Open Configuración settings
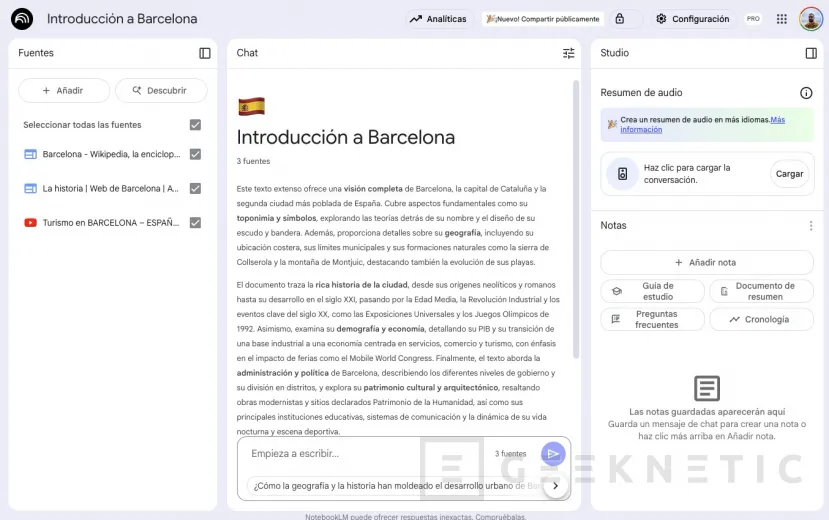This screenshot has width=829, height=520. 692,19
